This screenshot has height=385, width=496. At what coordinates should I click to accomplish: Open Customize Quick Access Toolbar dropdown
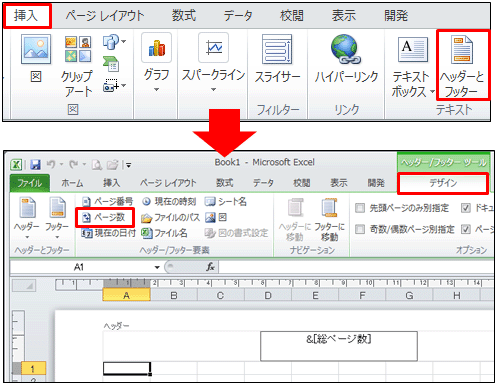[128, 165]
